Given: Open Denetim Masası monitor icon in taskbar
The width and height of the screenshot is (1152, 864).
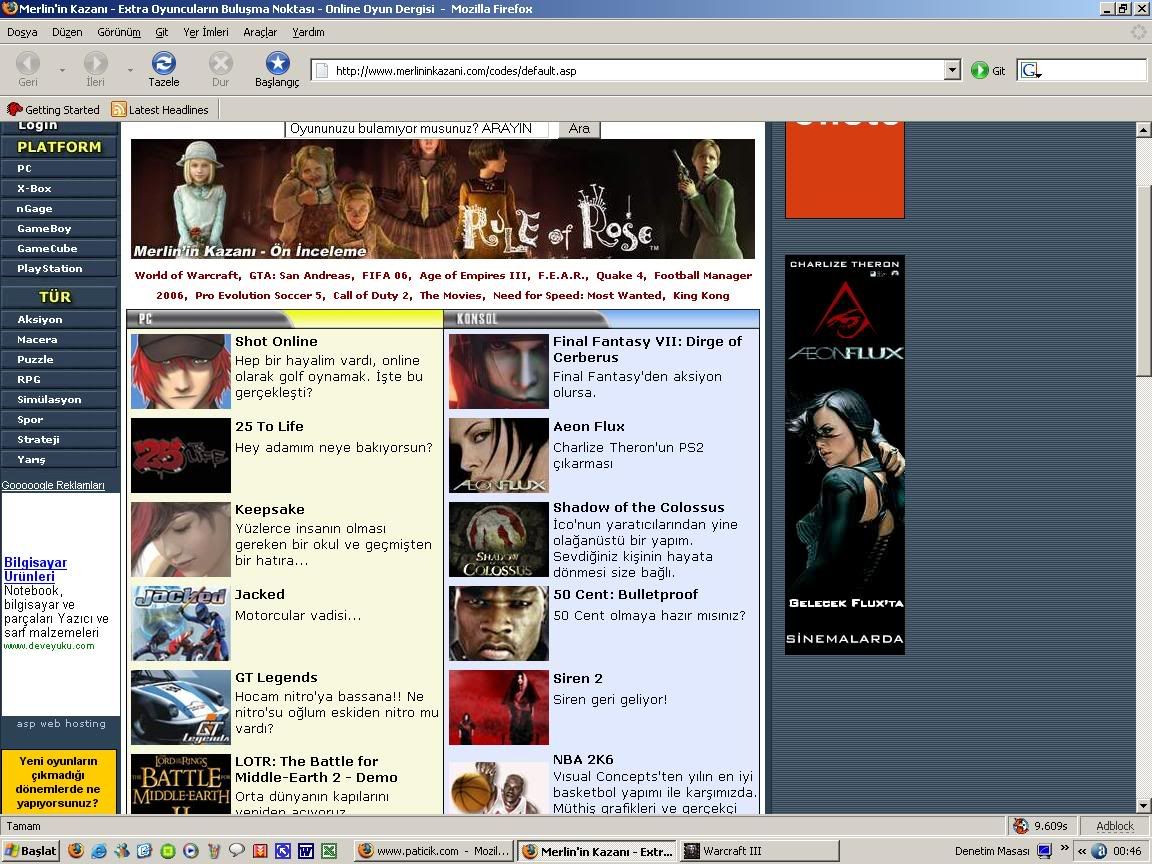Looking at the screenshot, I should (1044, 851).
